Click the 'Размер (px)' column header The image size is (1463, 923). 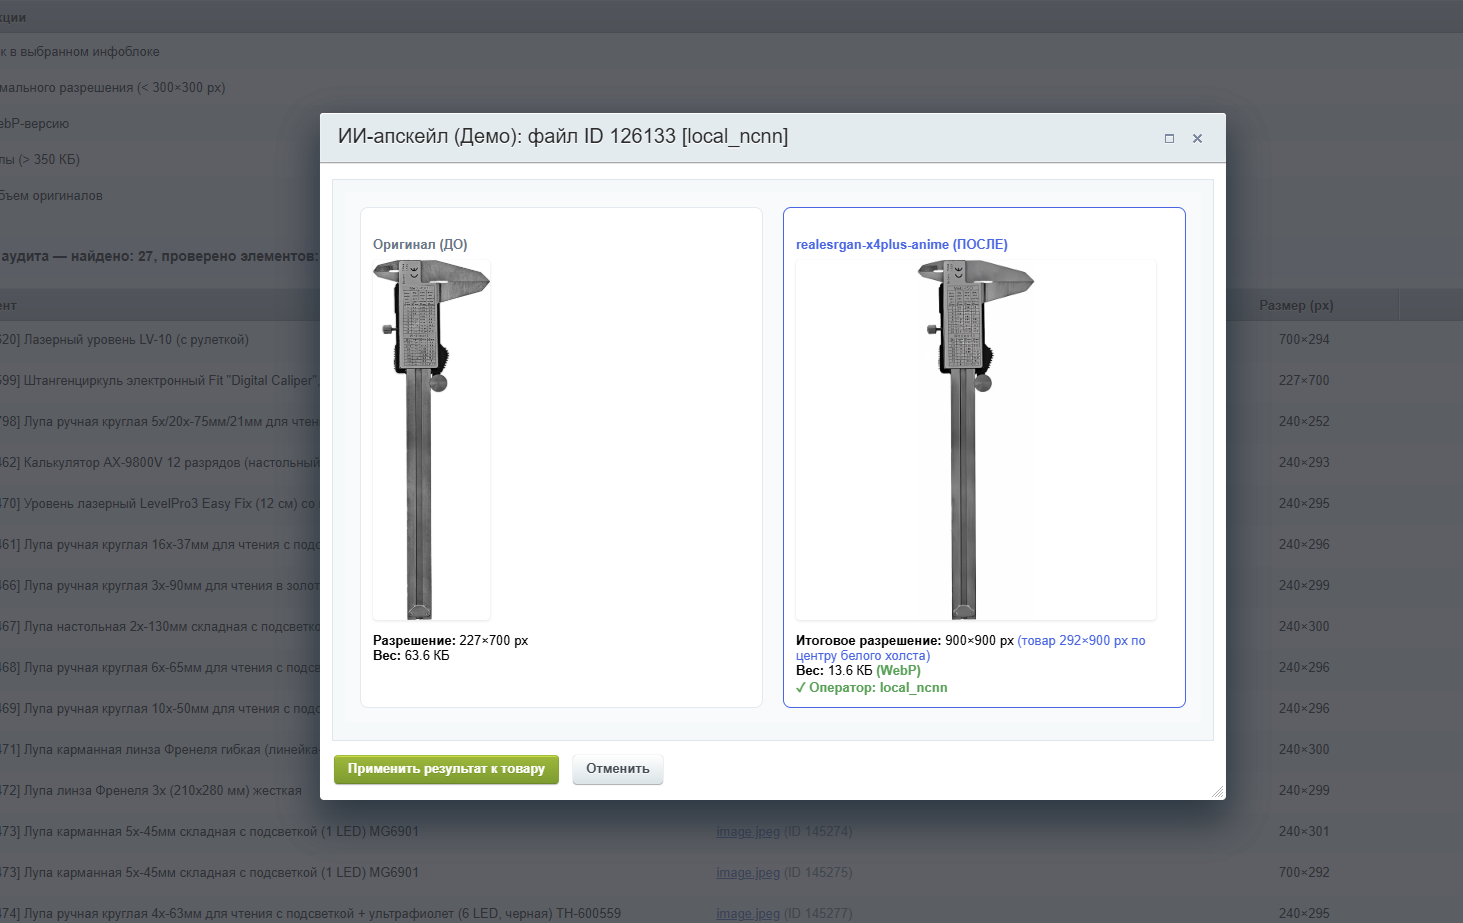point(1296,306)
